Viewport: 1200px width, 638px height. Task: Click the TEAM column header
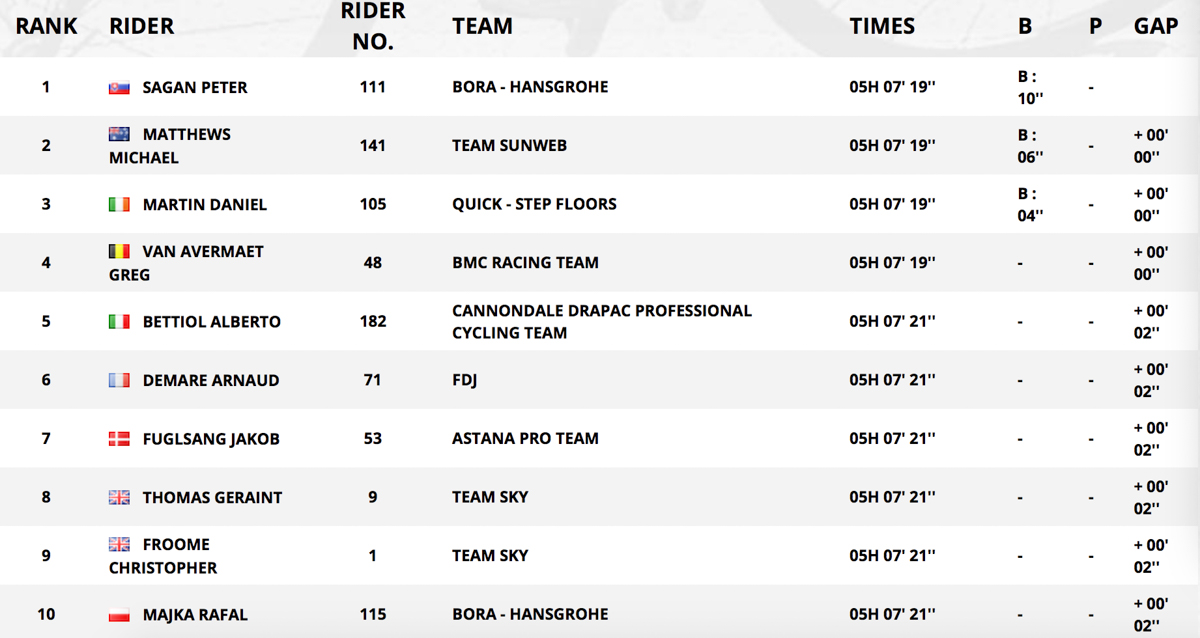[482, 27]
